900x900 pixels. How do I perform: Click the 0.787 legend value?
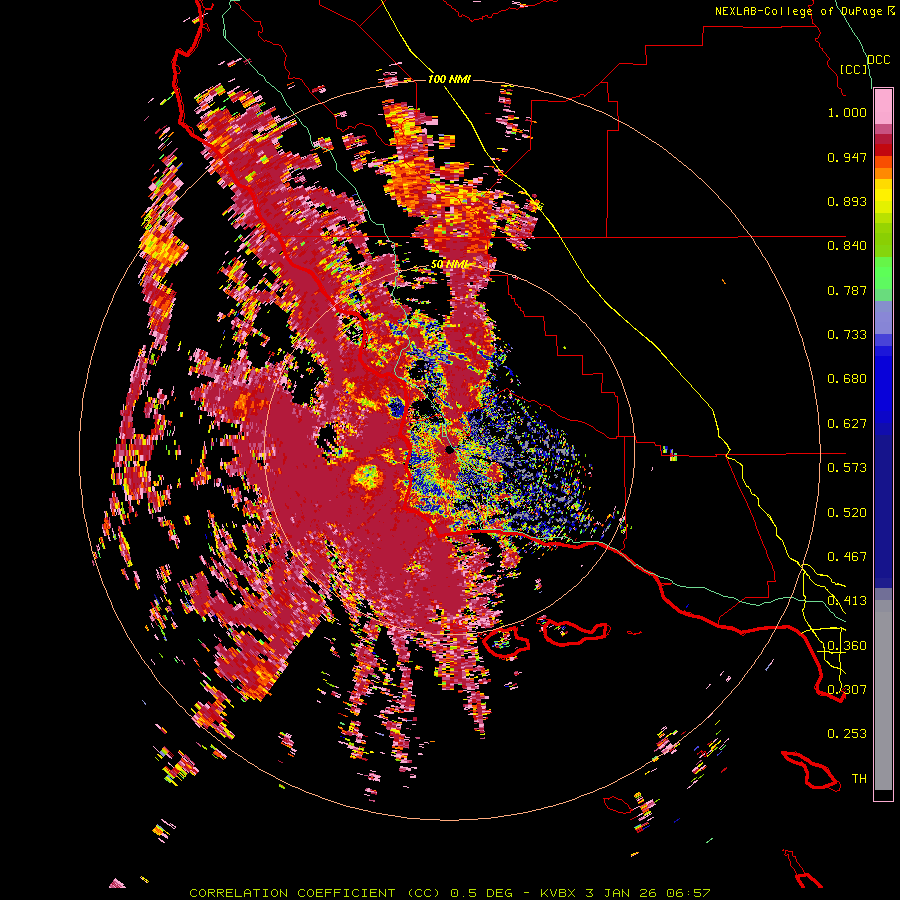click(847, 290)
